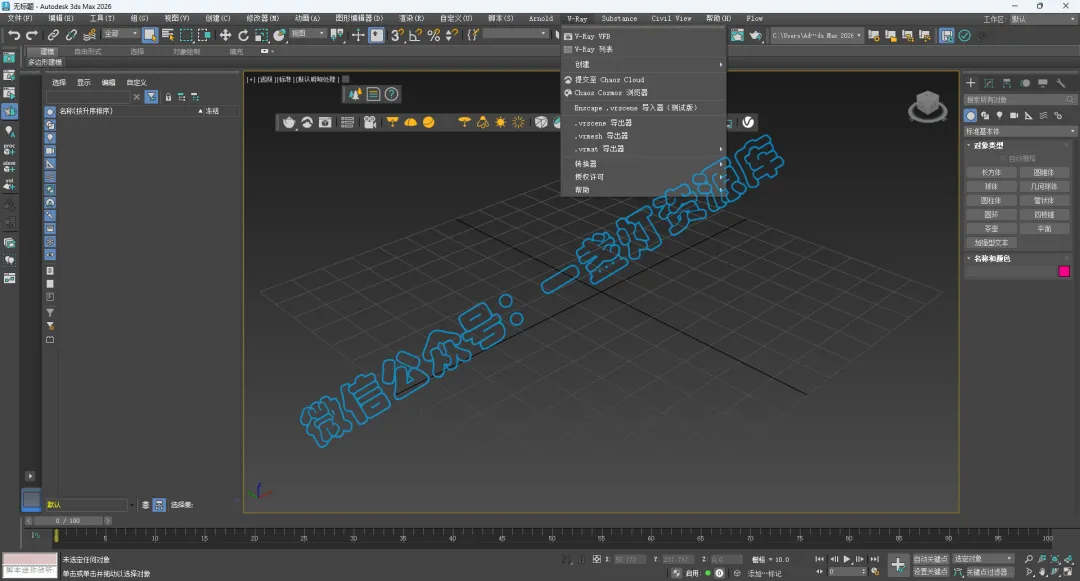This screenshot has width=1080, height=581.
Task: Click the V-Ray logo icon in floating toolbar
Action: (748, 123)
